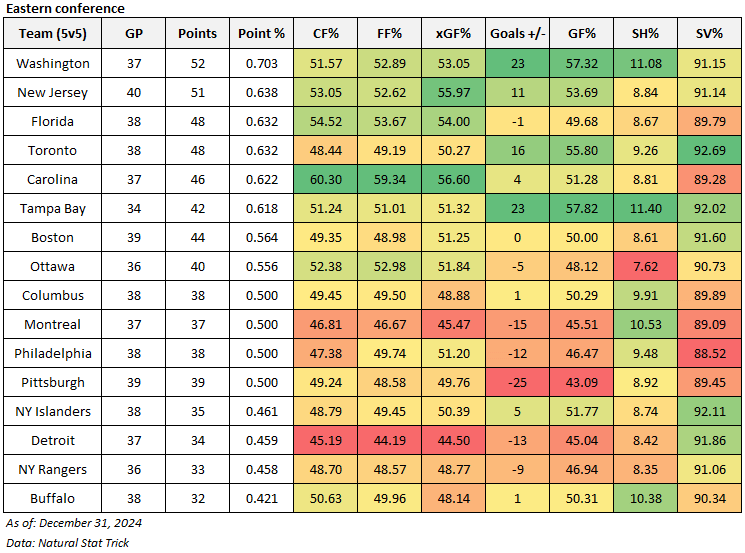The height and width of the screenshot is (553, 745).
Task: Click the Goals +/- column header
Action: 518,33
